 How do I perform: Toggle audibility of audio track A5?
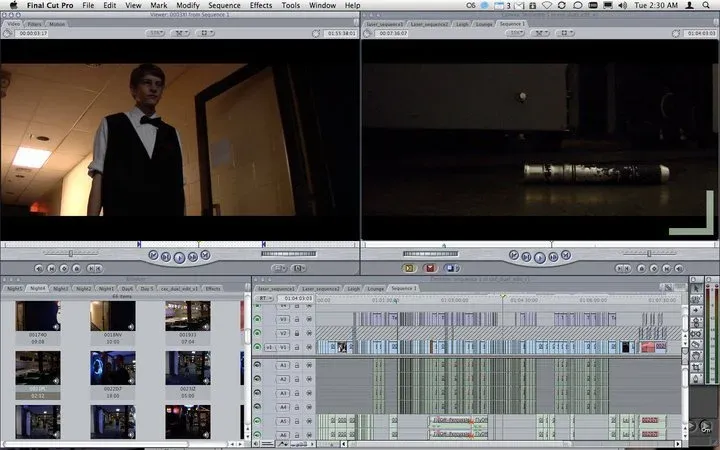coord(257,420)
